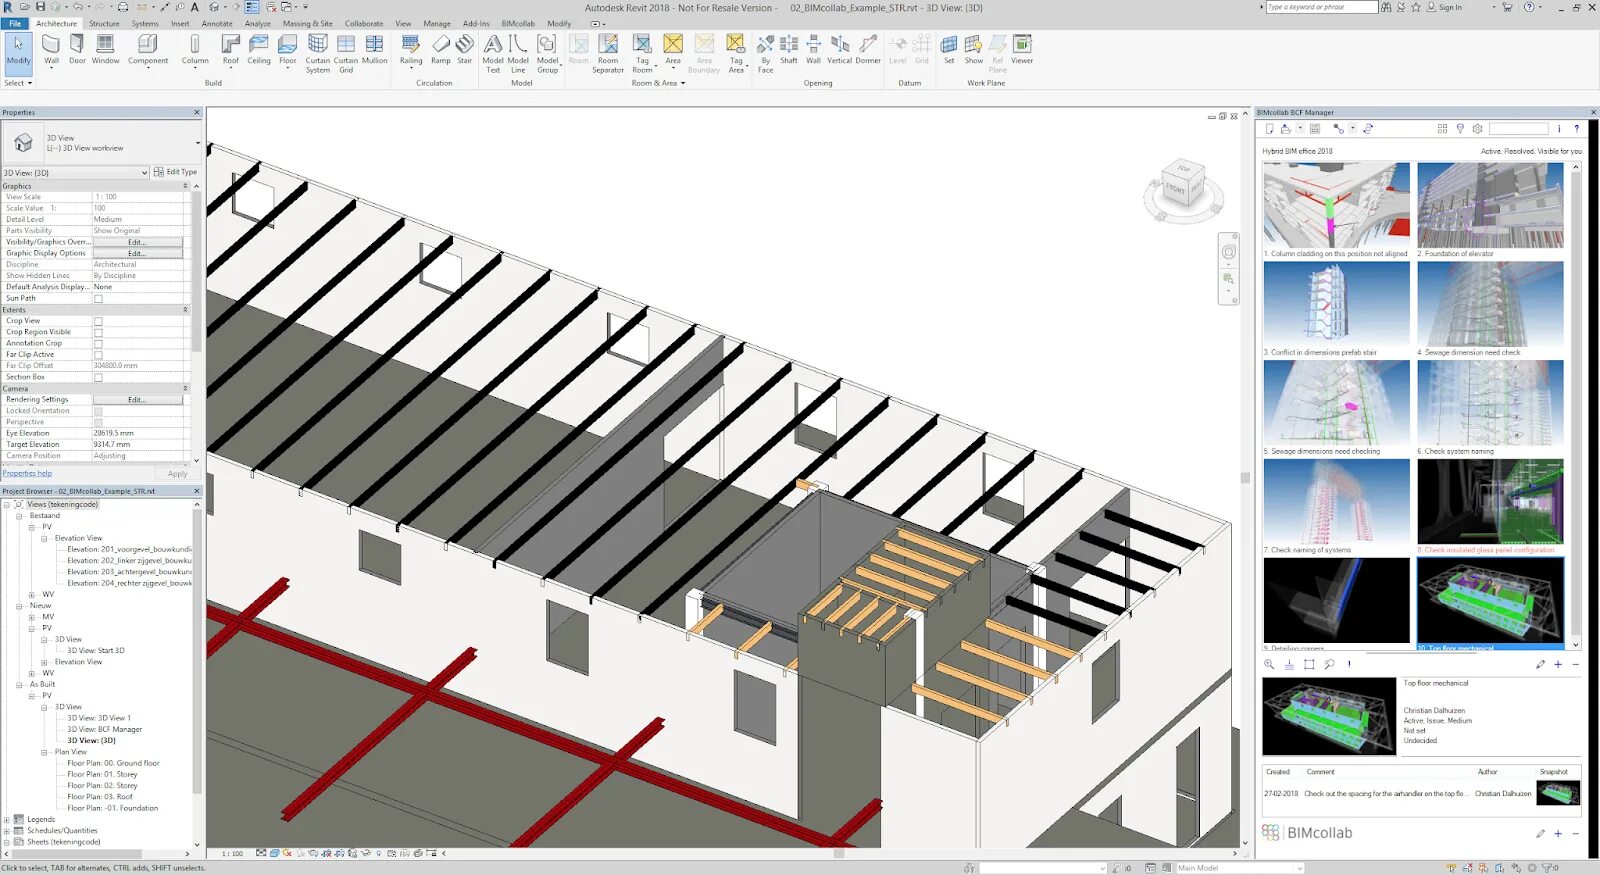Select the Stair tool
Image resolution: width=1600 pixels, height=875 pixels.
pyautogui.click(x=465, y=49)
